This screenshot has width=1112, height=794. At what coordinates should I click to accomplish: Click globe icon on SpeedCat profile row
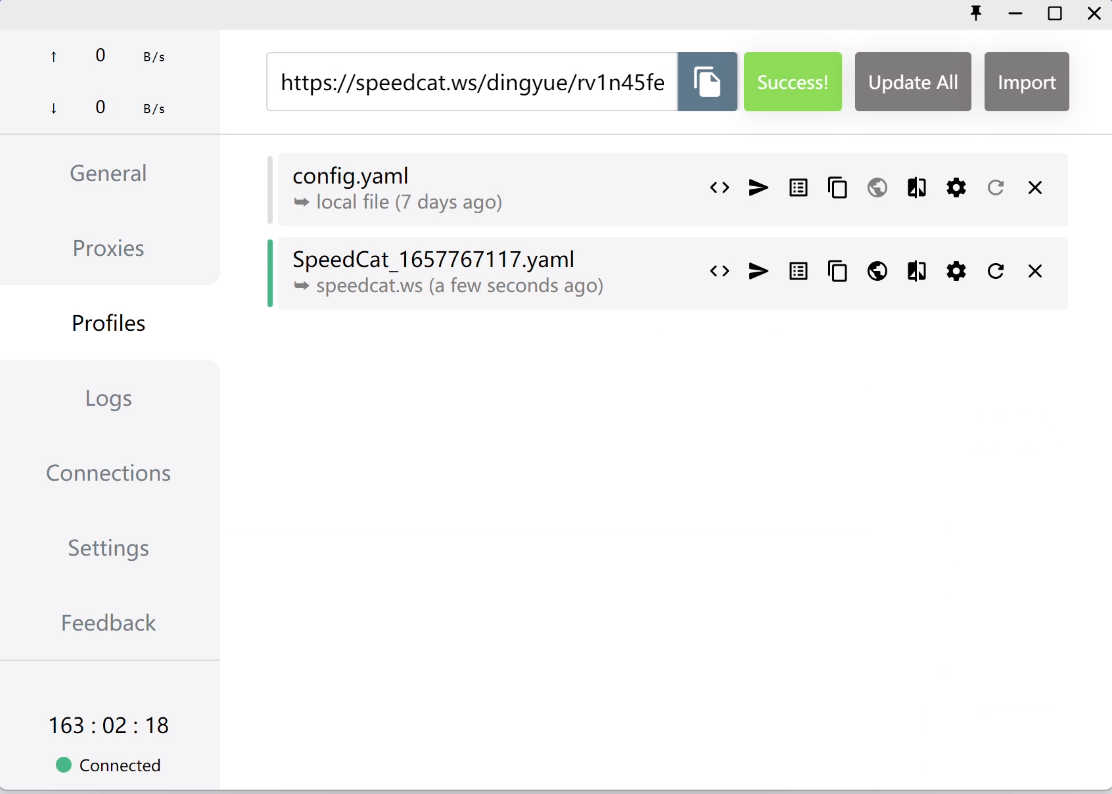pos(877,271)
